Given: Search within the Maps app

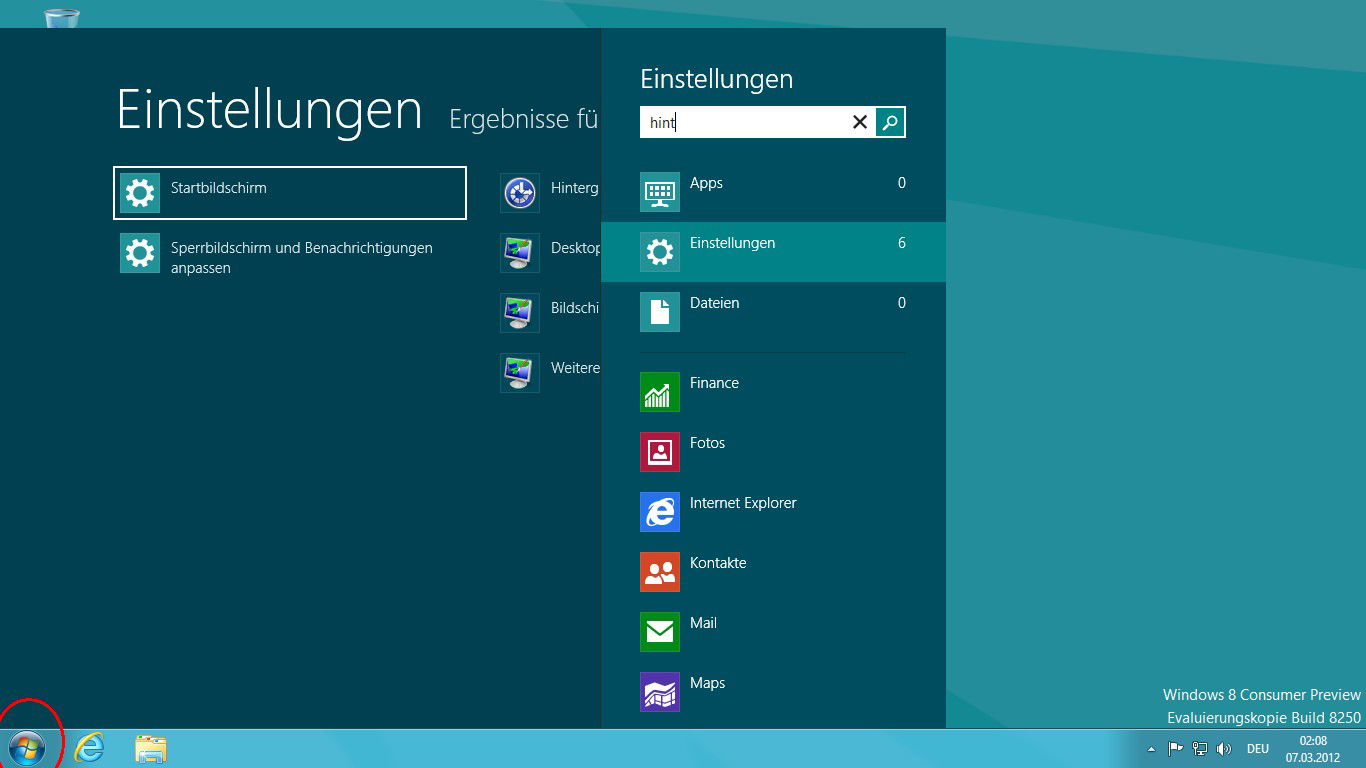Looking at the screenshot, I should click(x=773, y=692).
